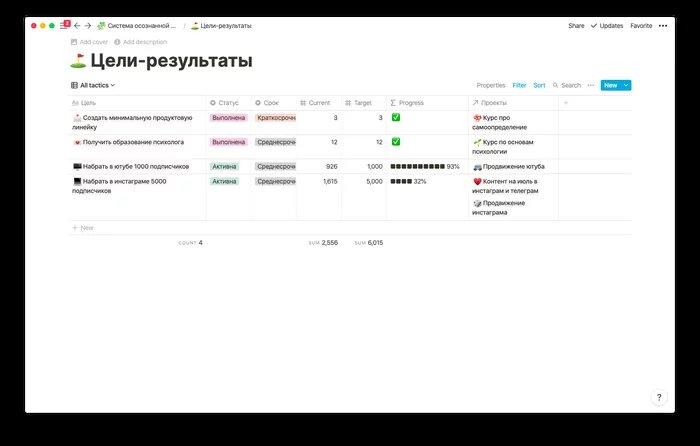Go forward with the right arrow

tap(88, 26)
